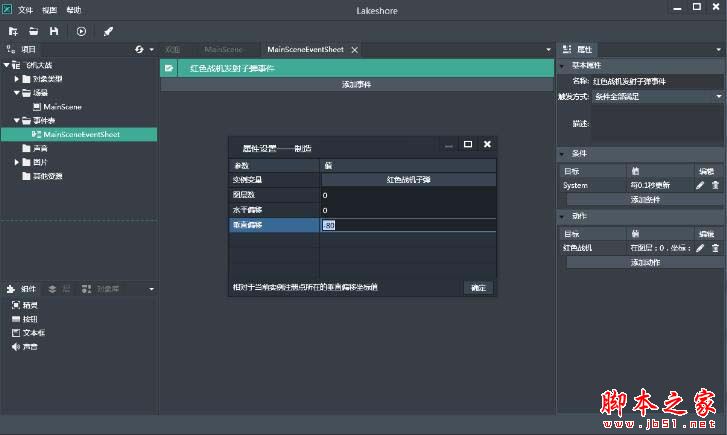The width and height of the screenshot is (727, 435).
Task: Click the Lakeshore app logo icon
Action: point(7,9)
